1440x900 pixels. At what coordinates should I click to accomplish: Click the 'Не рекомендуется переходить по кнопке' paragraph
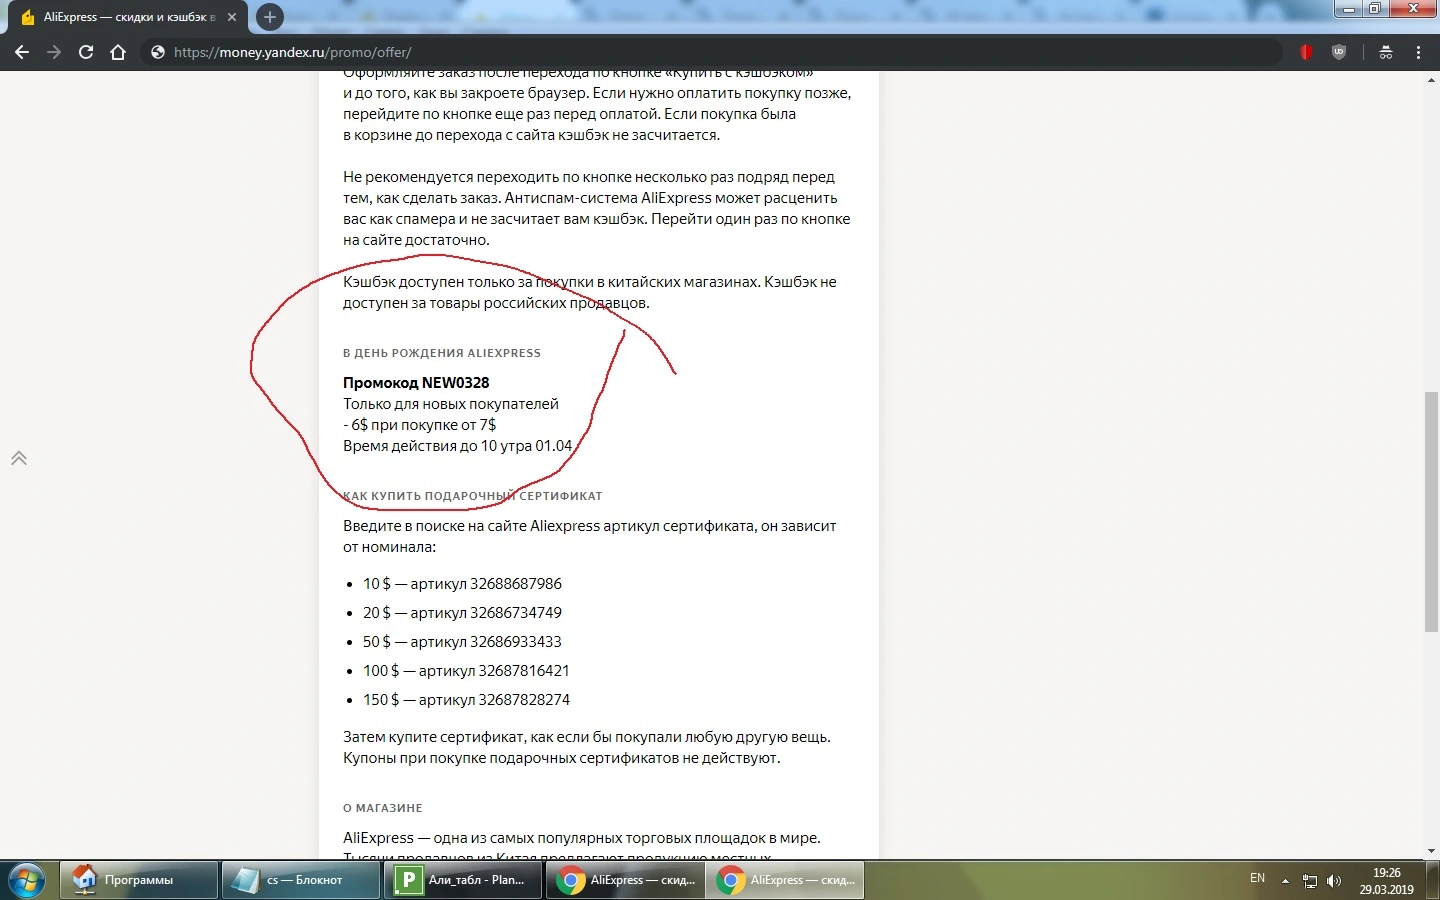click(597, 208)
